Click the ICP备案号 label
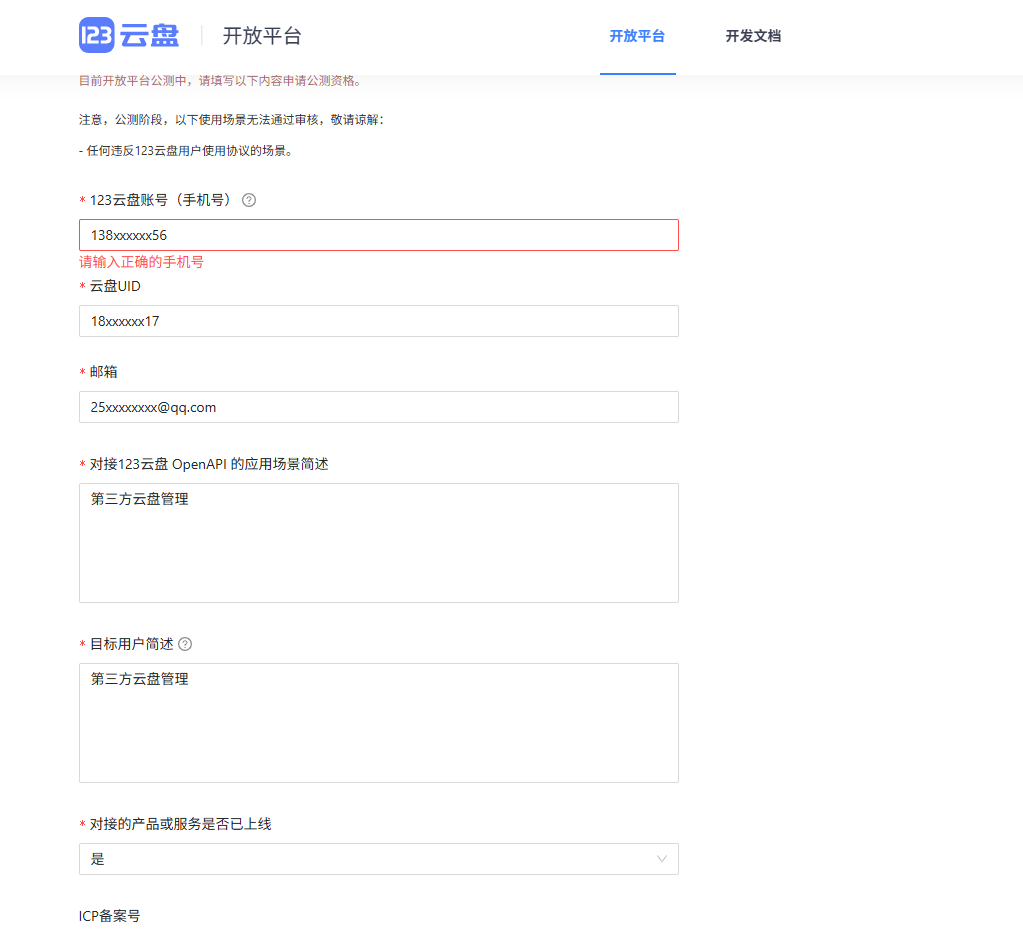1023x931 pixels. (x=110, y=915)
